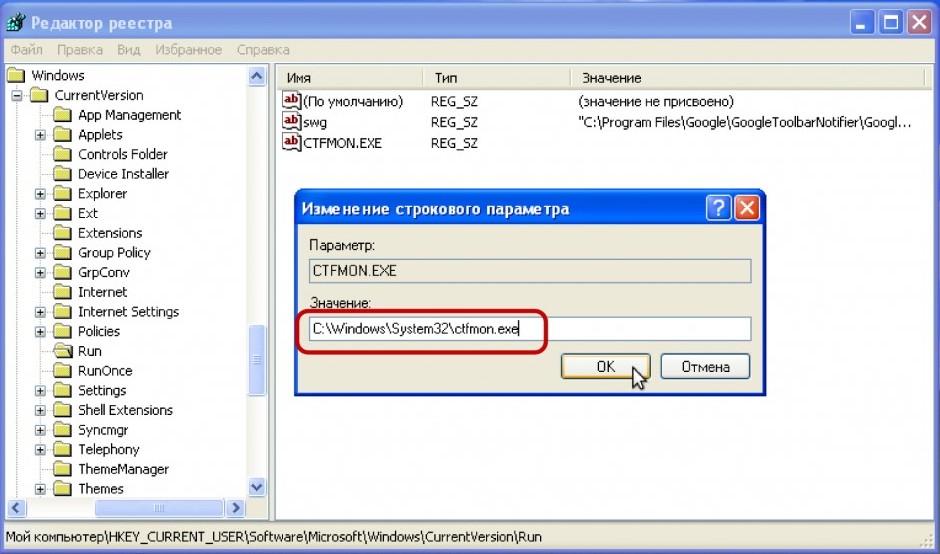Click the tree scrollbar down arrow
The height and width of the screenshot is (554, 940).
point(257,487)
